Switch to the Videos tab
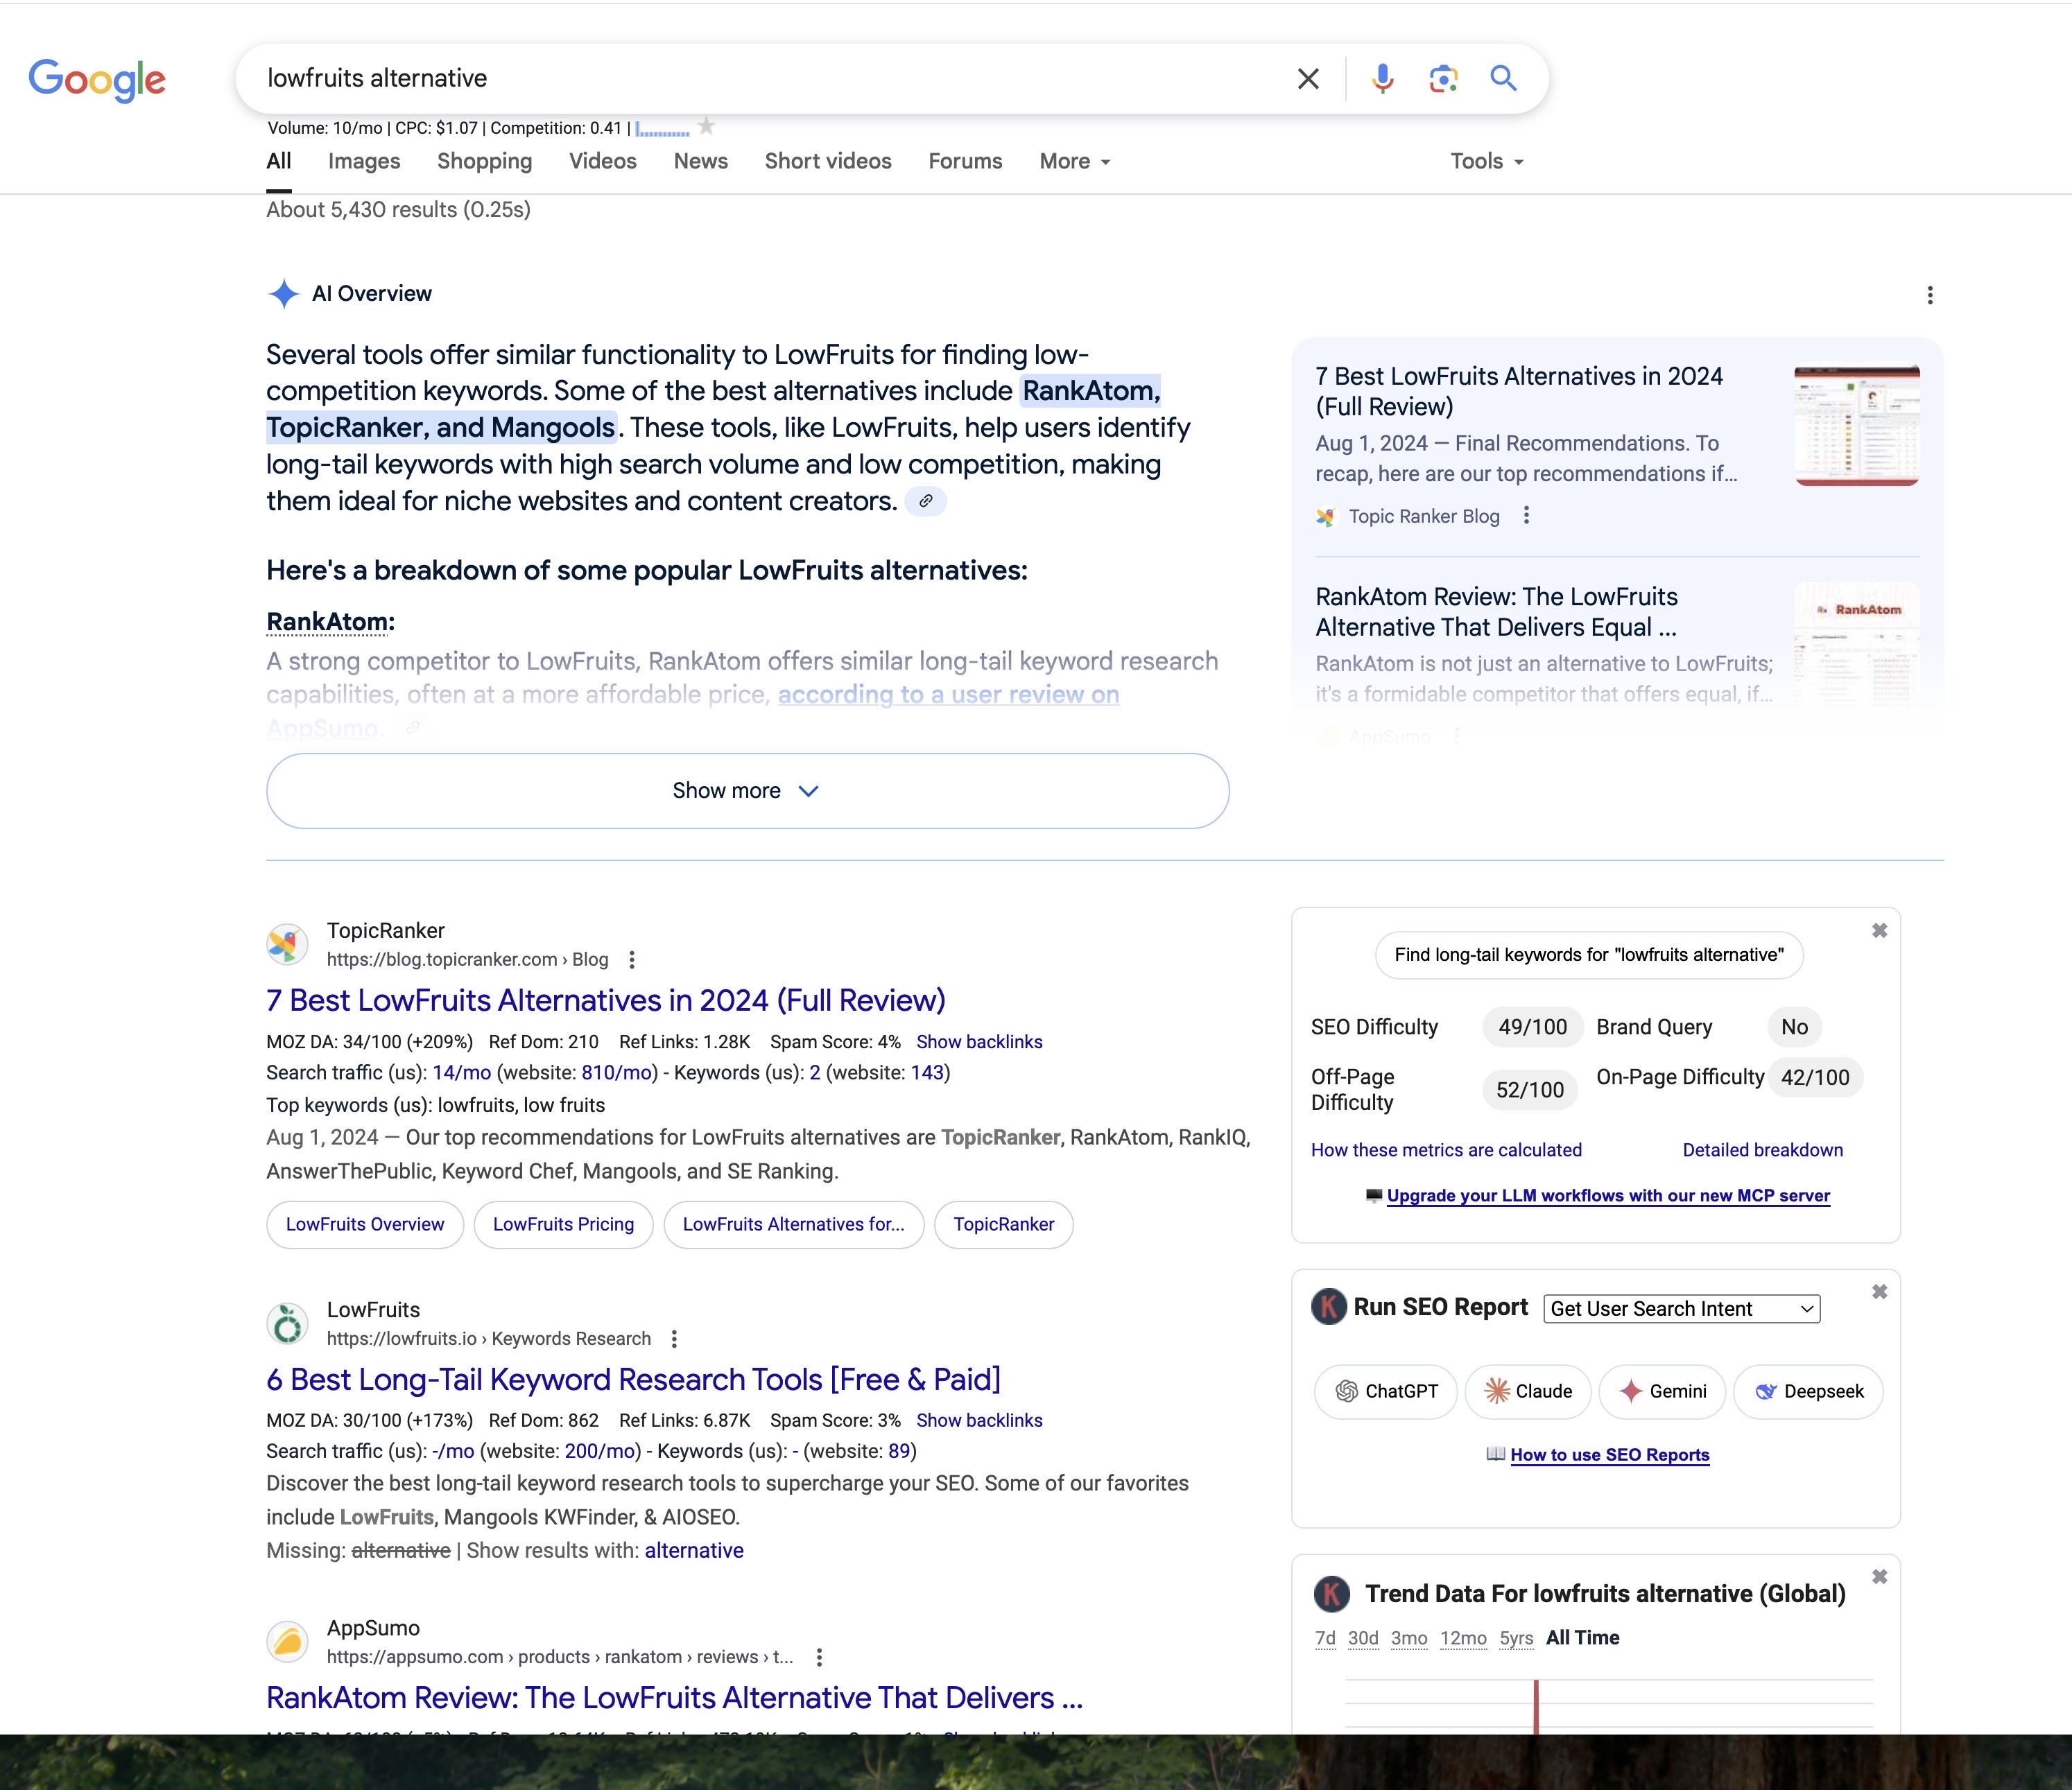2072x1790 pixels. point(602,161)
